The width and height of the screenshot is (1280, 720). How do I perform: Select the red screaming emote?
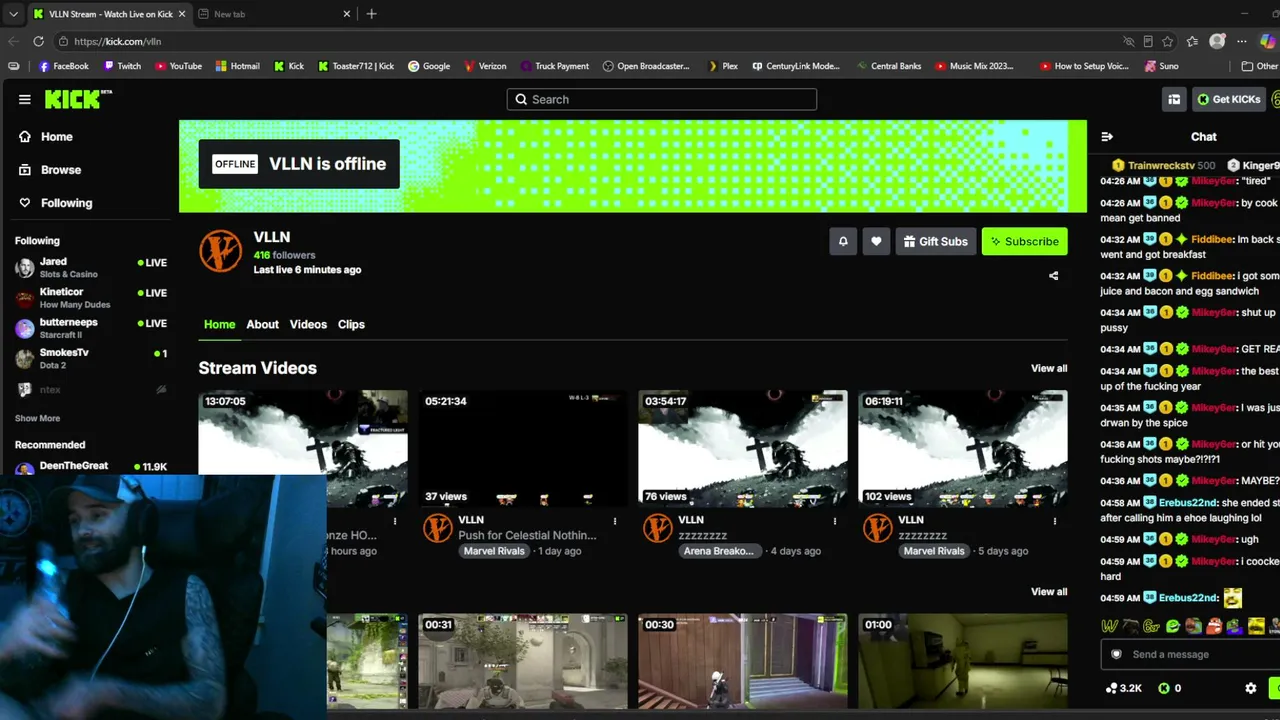point(1214,626)
